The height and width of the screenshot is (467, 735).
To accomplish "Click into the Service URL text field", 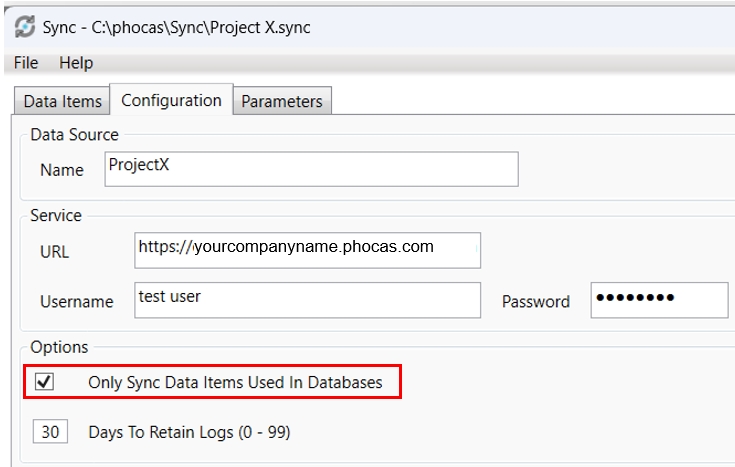I will (x=308, y=250).
